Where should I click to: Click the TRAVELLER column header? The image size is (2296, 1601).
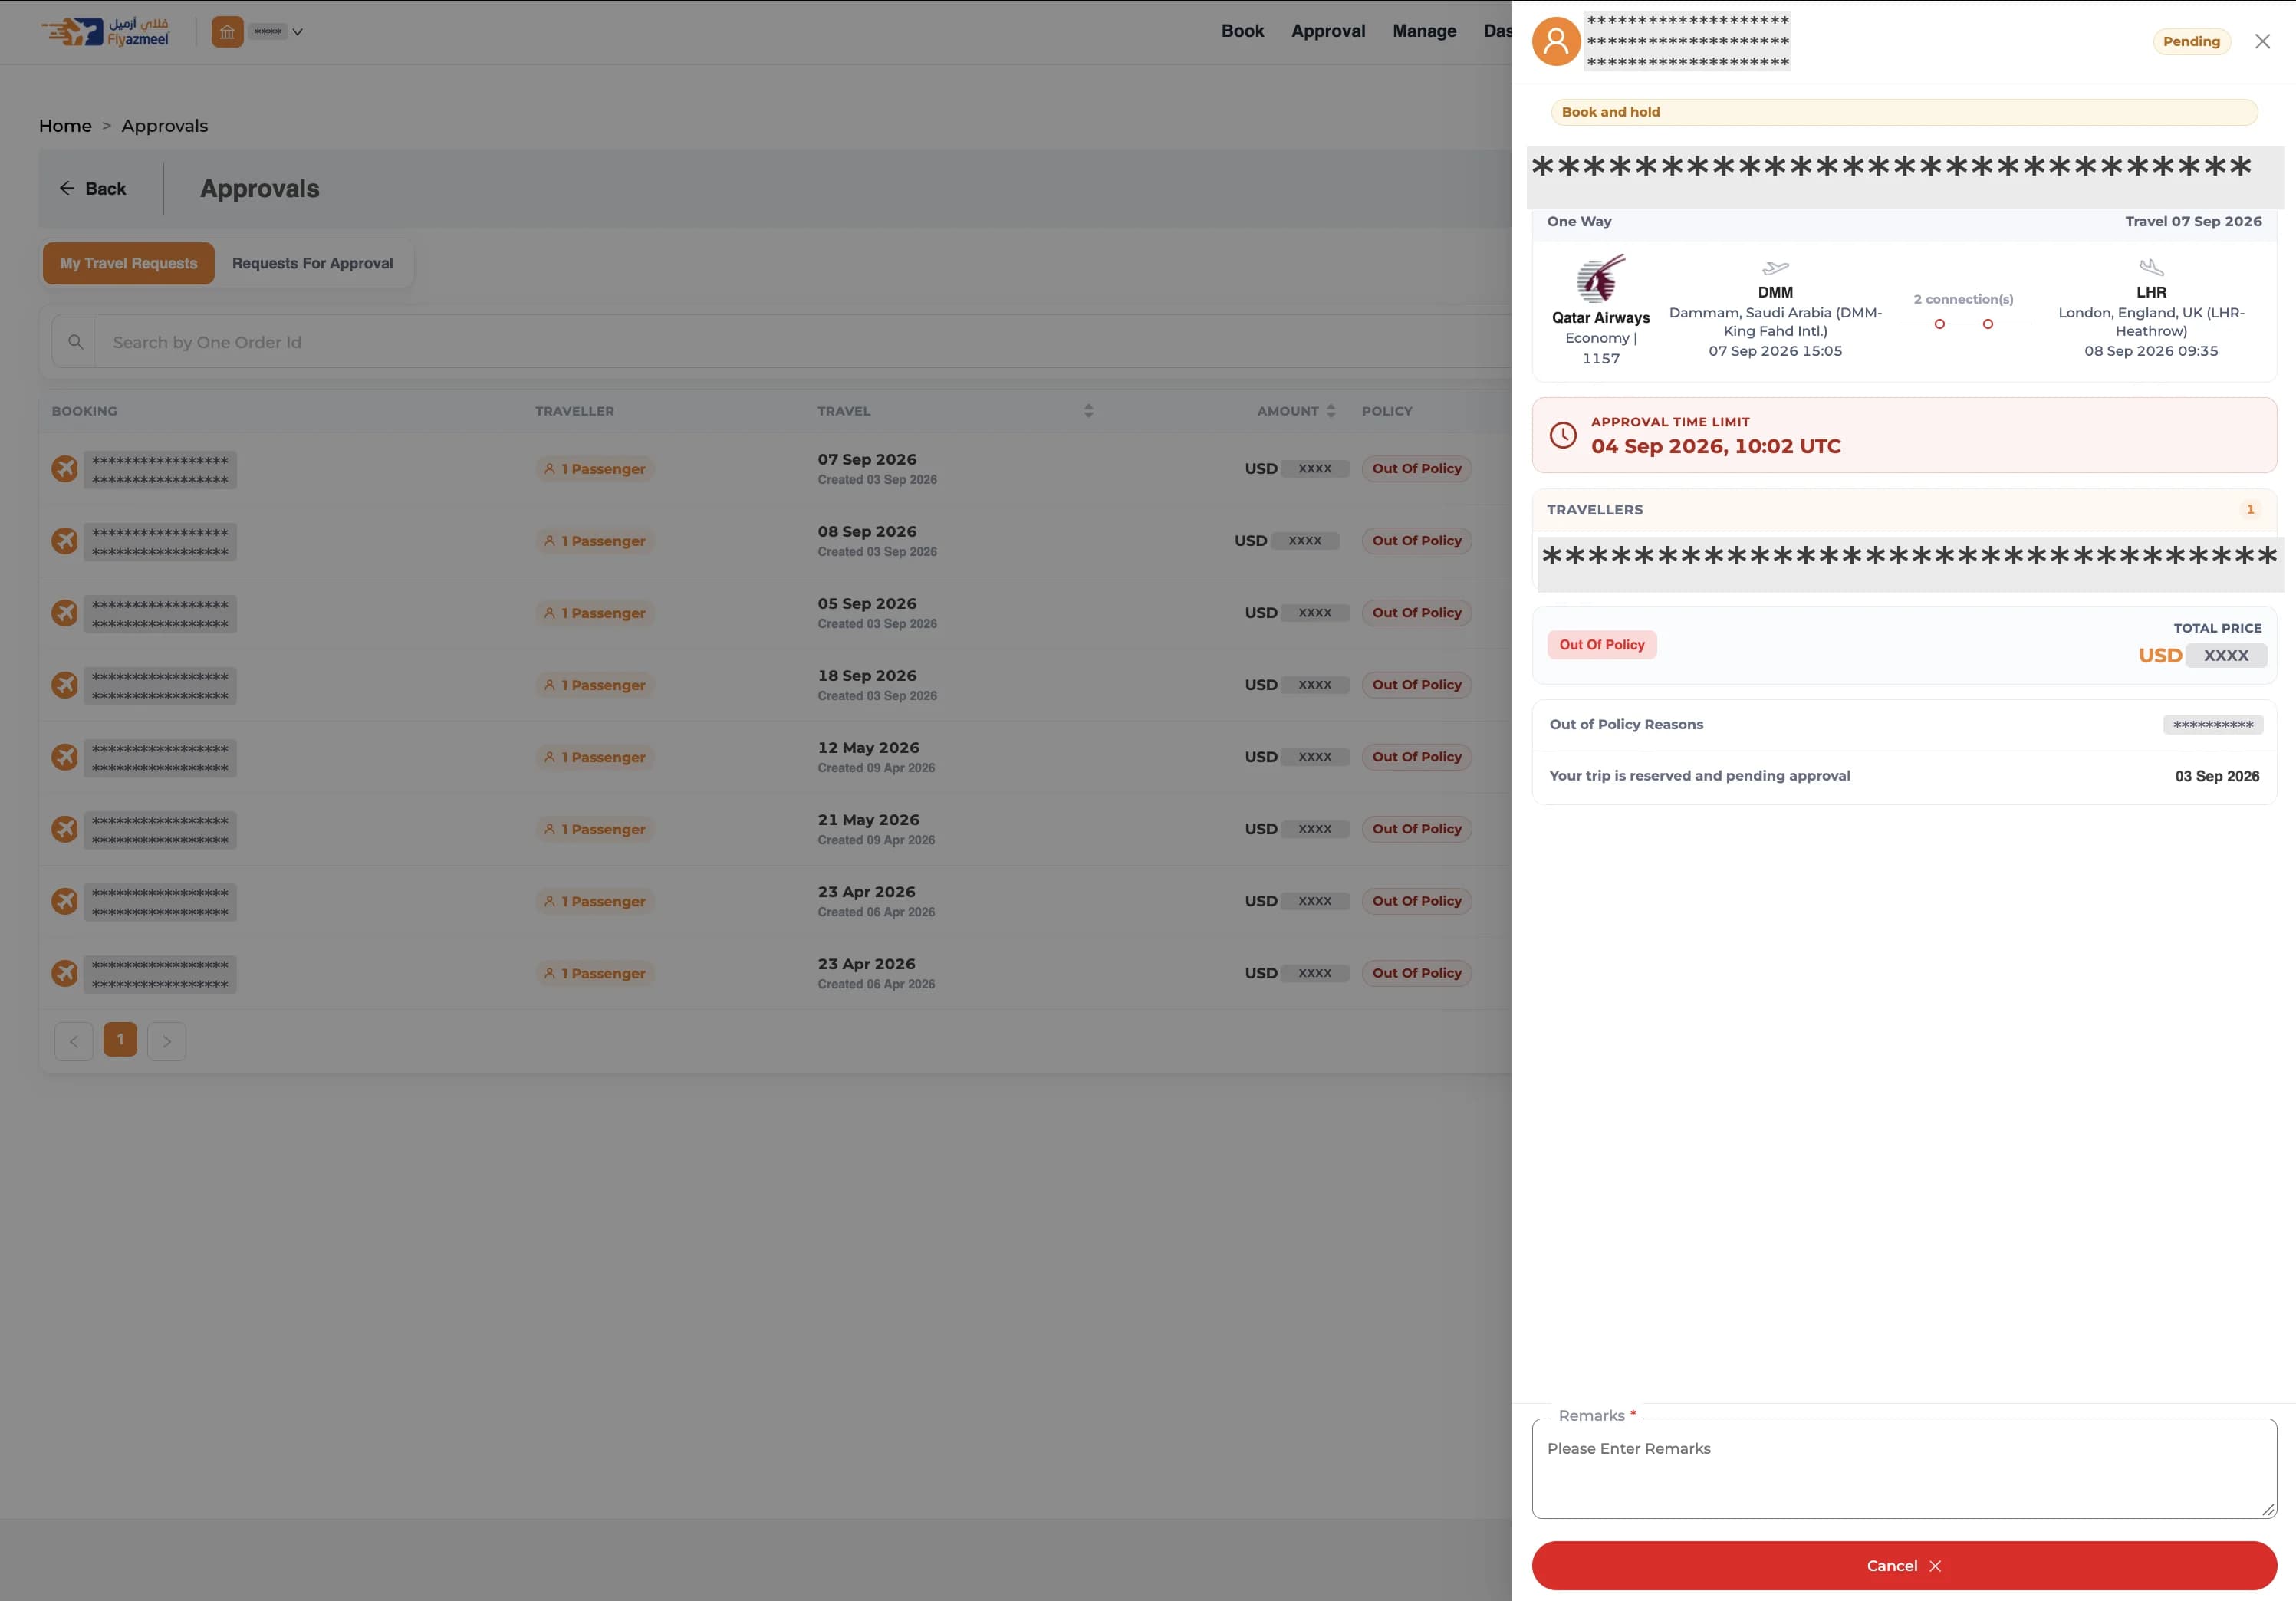coord(575,411)
